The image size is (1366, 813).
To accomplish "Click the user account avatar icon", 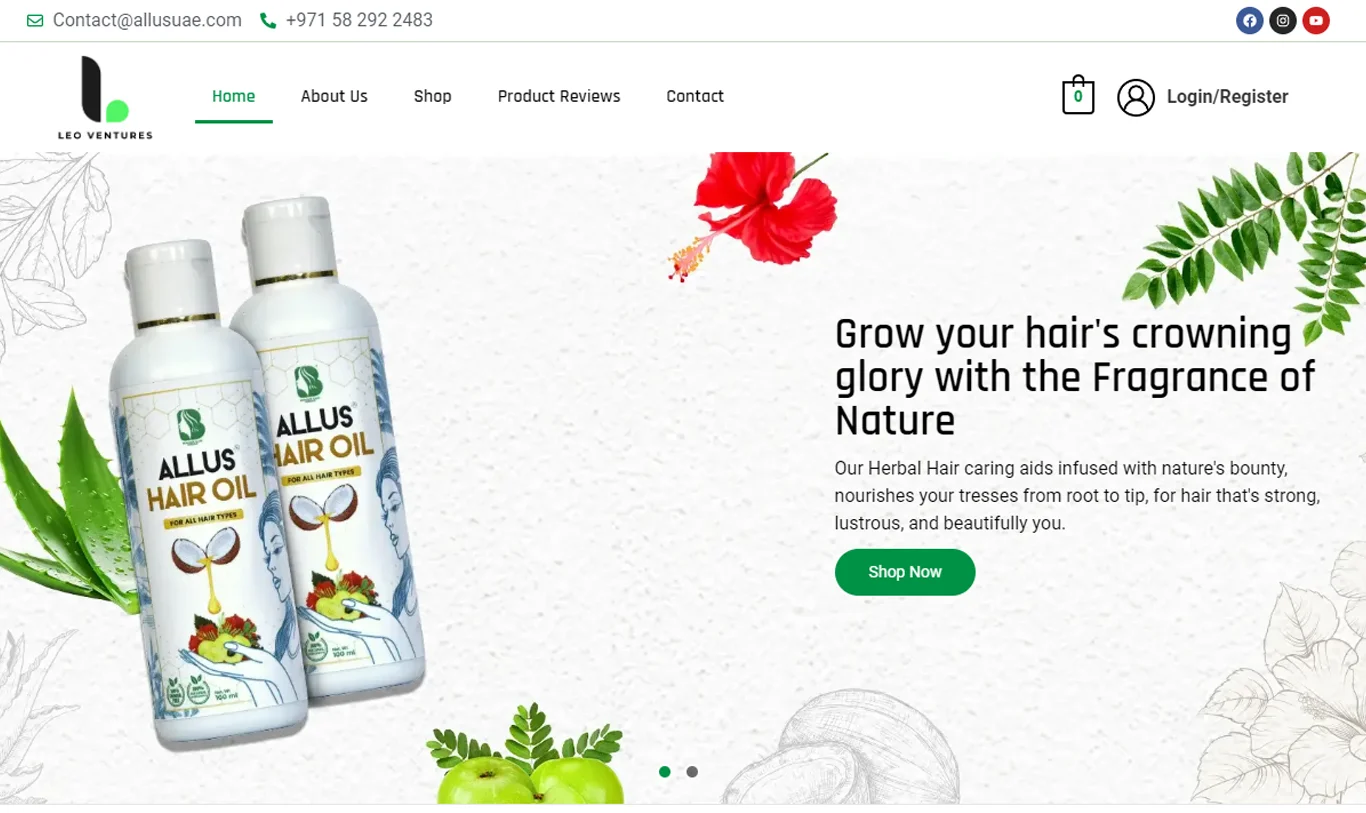I will pos(1136,97).
